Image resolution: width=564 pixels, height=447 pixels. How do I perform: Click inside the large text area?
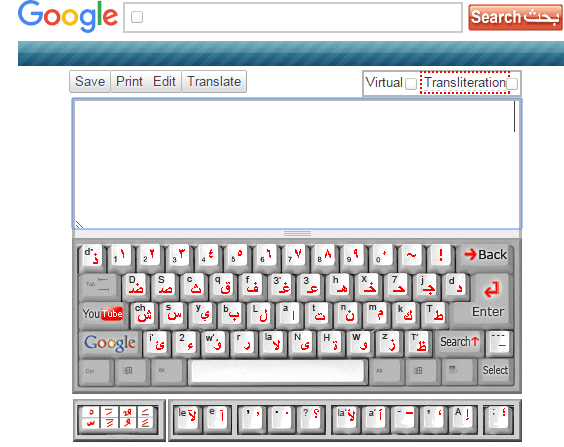pos(297,164)
